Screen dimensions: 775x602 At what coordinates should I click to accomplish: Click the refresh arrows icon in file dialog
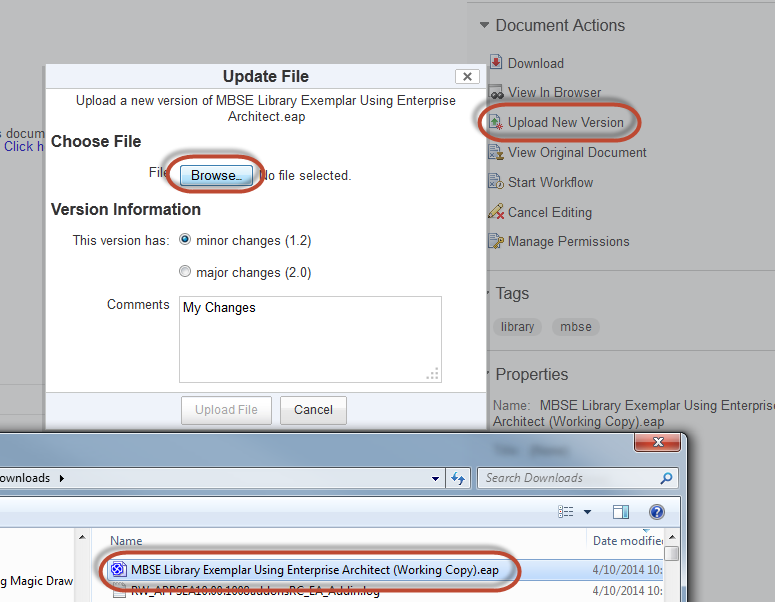(x=458, y=478)
